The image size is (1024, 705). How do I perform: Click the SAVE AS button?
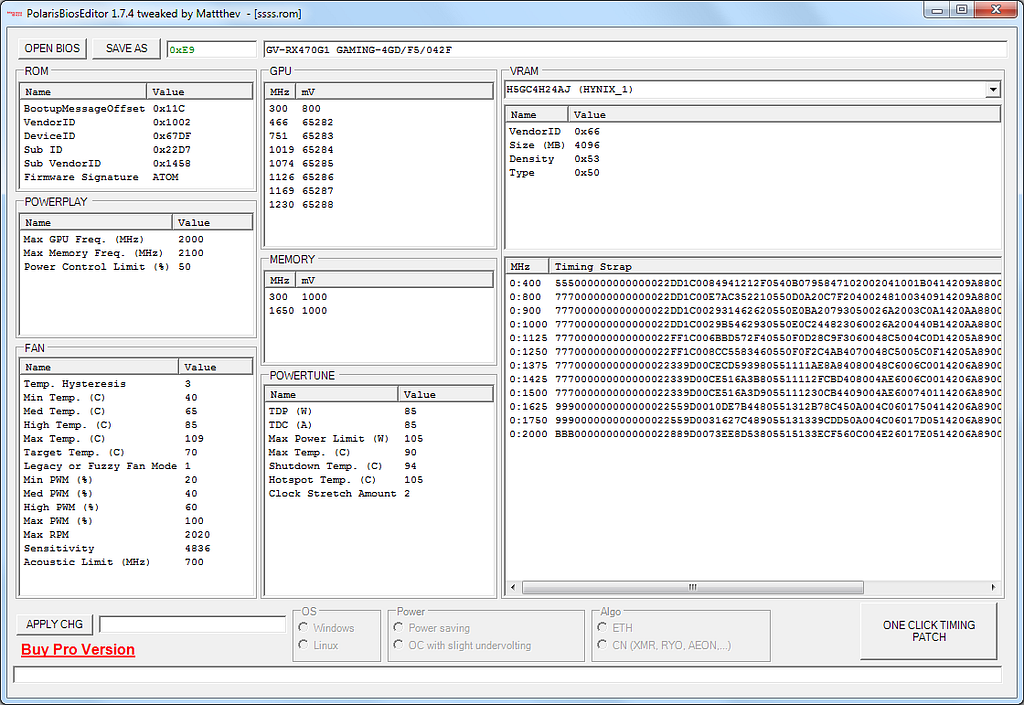[x=126, y=48]
